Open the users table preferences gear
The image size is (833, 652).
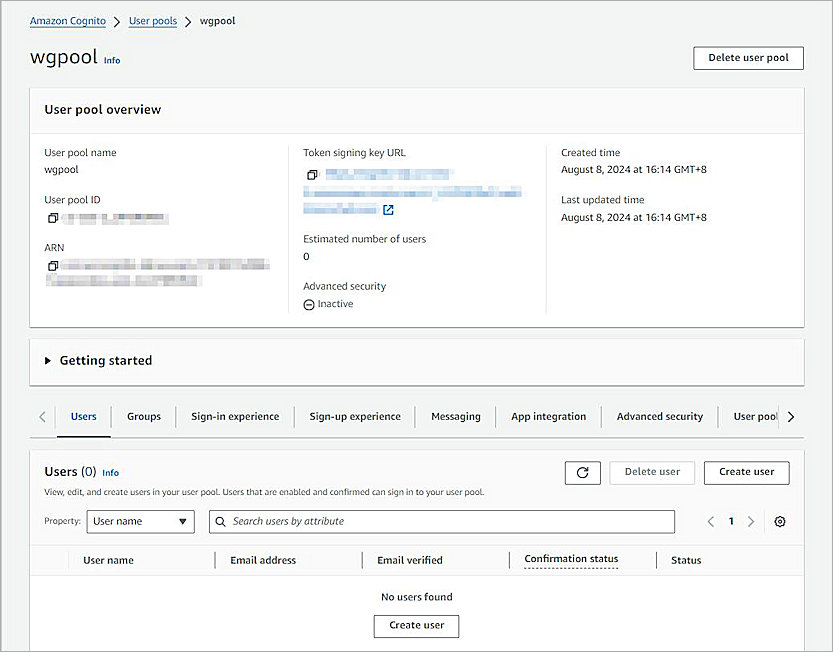pos(780,521)
